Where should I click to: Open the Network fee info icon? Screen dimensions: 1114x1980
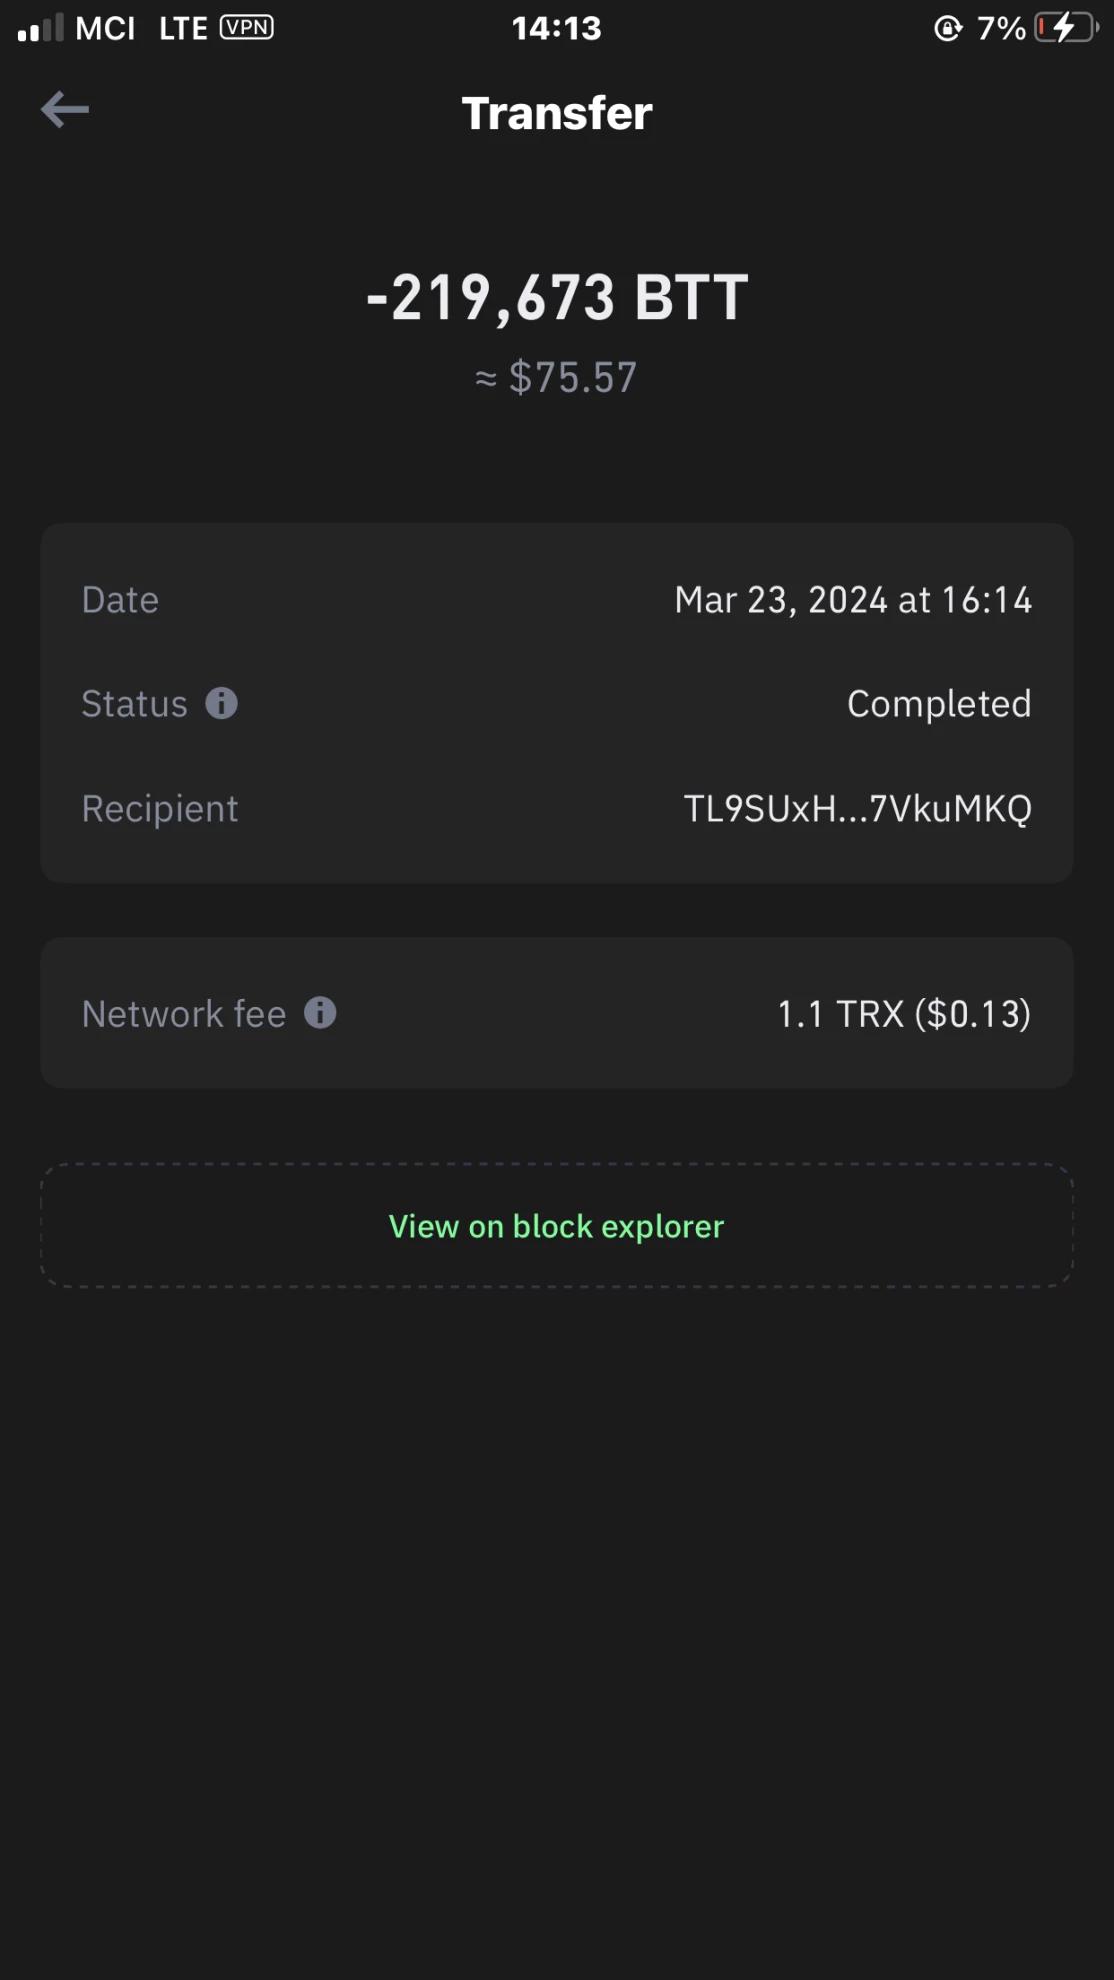[x=320, y=1013]
